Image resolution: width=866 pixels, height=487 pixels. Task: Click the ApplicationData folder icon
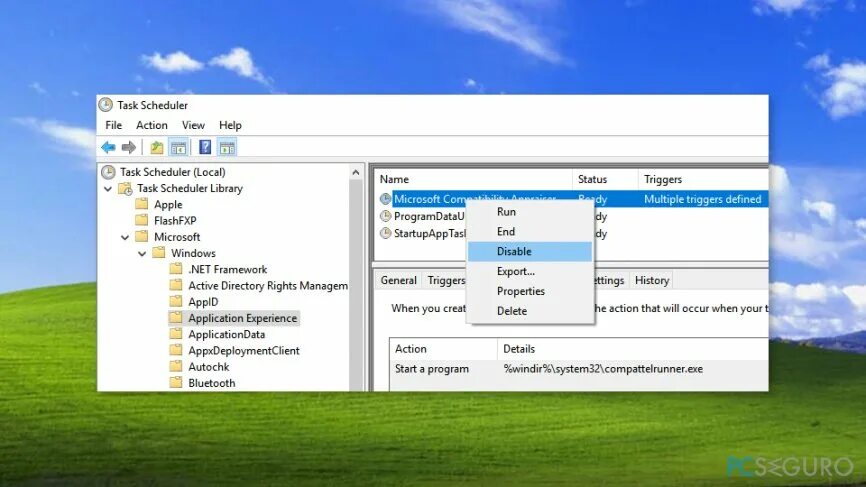coord(176,334)
